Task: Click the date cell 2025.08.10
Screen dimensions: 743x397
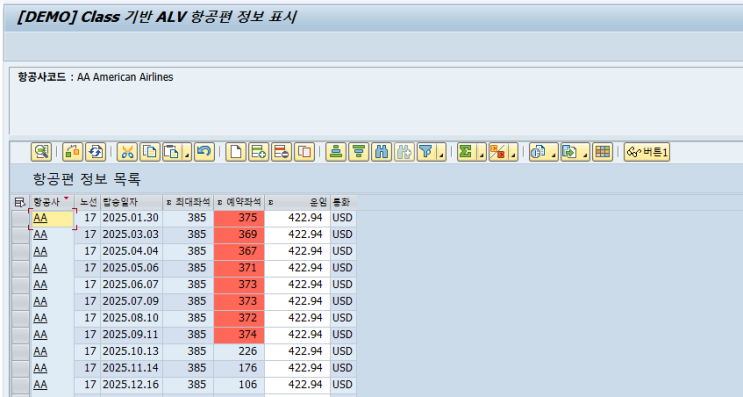Action: click(x=131, y=318)
